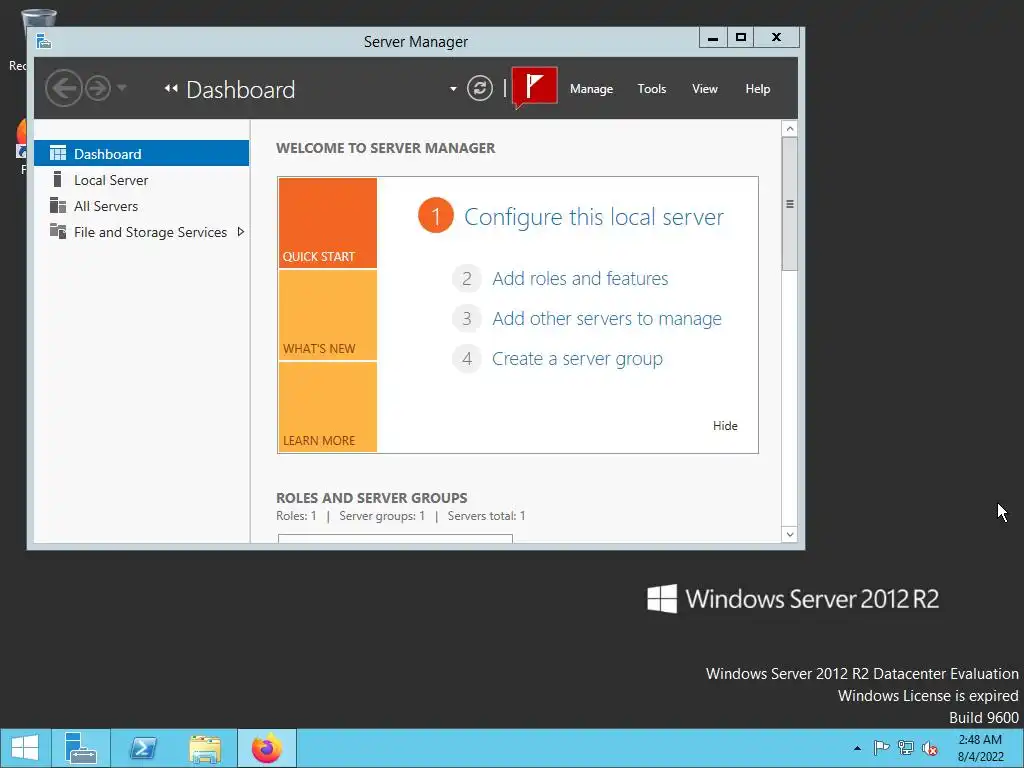Viewport: 1024px width, 768px height.
Task: Click the Local Server icon in sidebar
Action: click(x=57, y=180)
